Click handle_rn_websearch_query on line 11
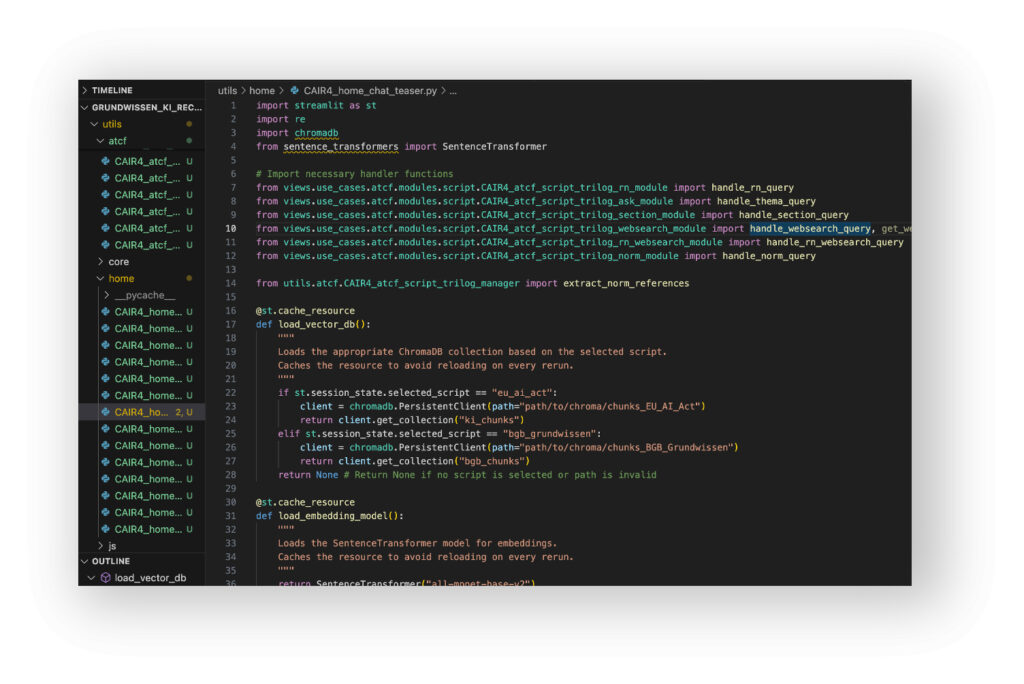The width and height of the screenshot is (1024, 684). pyautogui.click(x=835, y=242)
